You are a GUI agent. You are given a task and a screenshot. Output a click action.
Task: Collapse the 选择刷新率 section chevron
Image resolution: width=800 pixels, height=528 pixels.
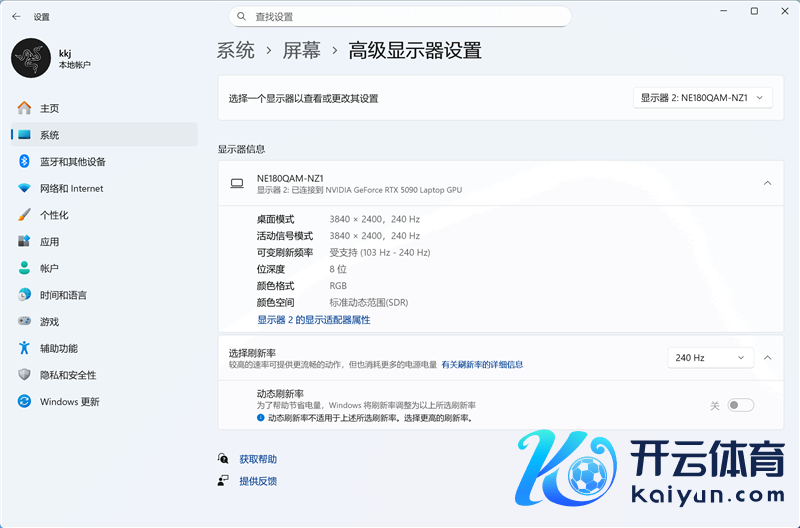767,357
